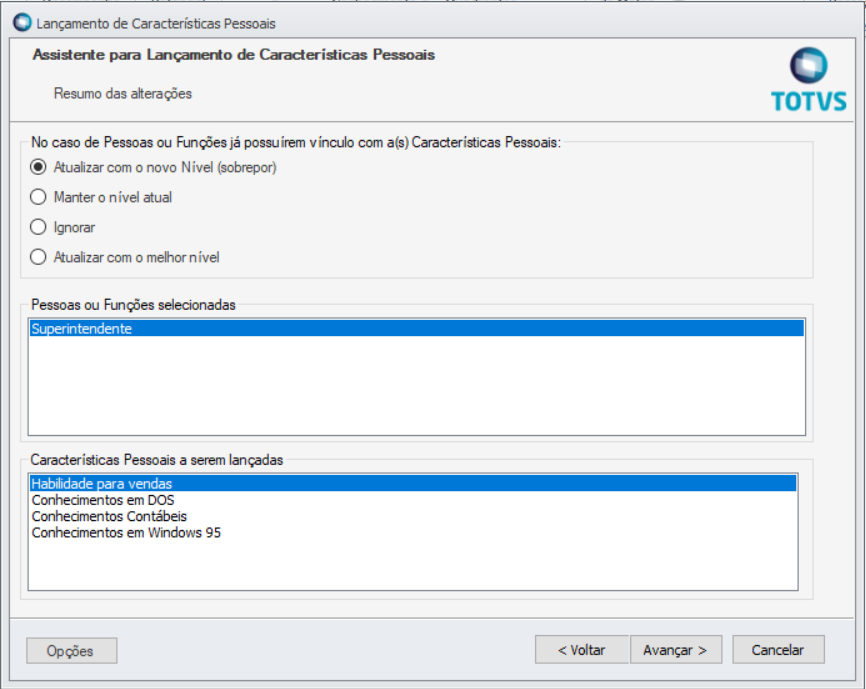This screenshot has height=689, width=866.
Task: Cancel the wizard with the Cancelar button
Action: coord(778,650)
